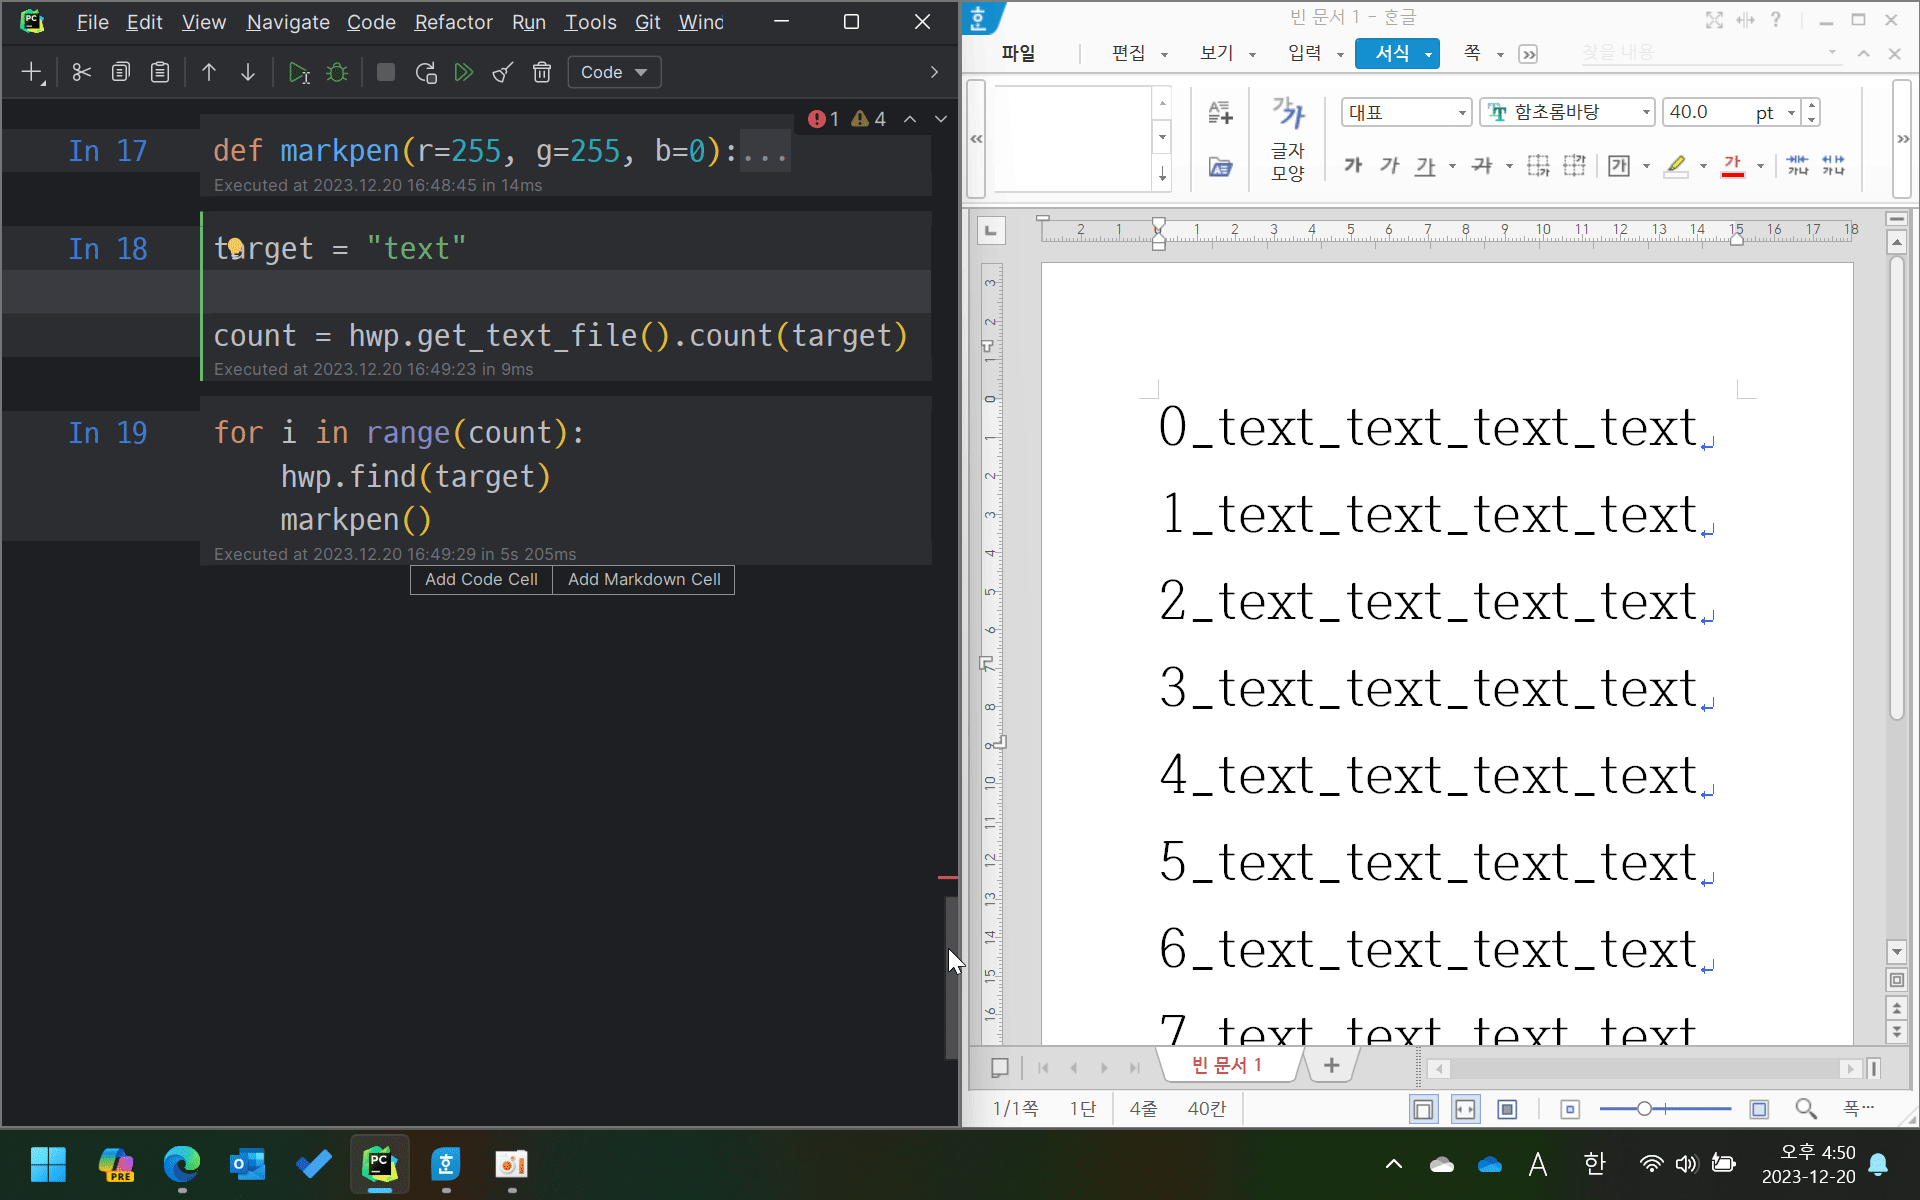Toggle italic text formatting in Hangul
This screenshot has width=1920, height=1200.
(1390, 165)
